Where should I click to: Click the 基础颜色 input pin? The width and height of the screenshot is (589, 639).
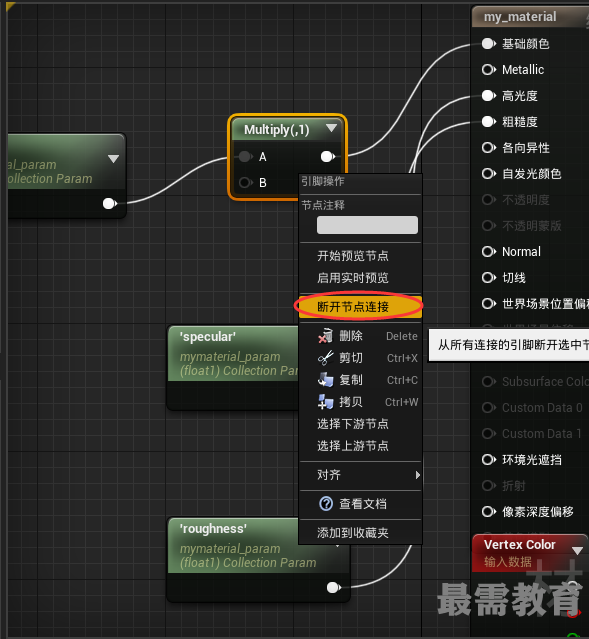[x=488, y=44]
